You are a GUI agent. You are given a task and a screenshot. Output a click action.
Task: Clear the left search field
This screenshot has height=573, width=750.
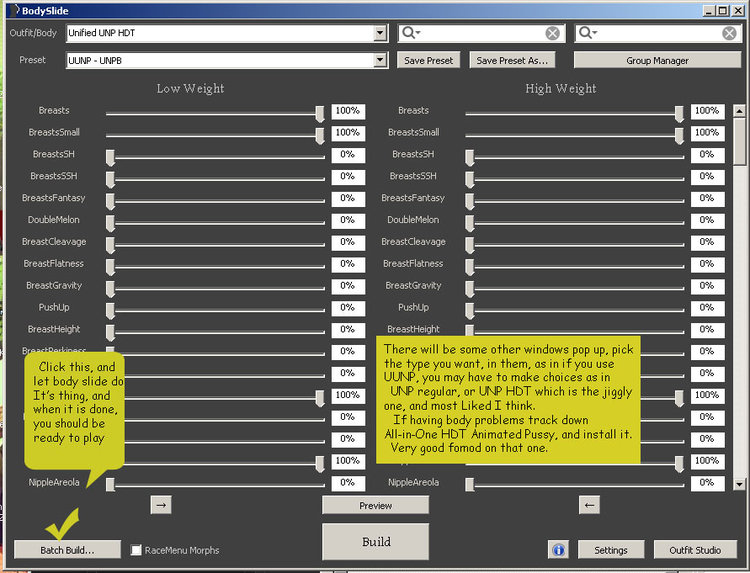coord(552,33)
